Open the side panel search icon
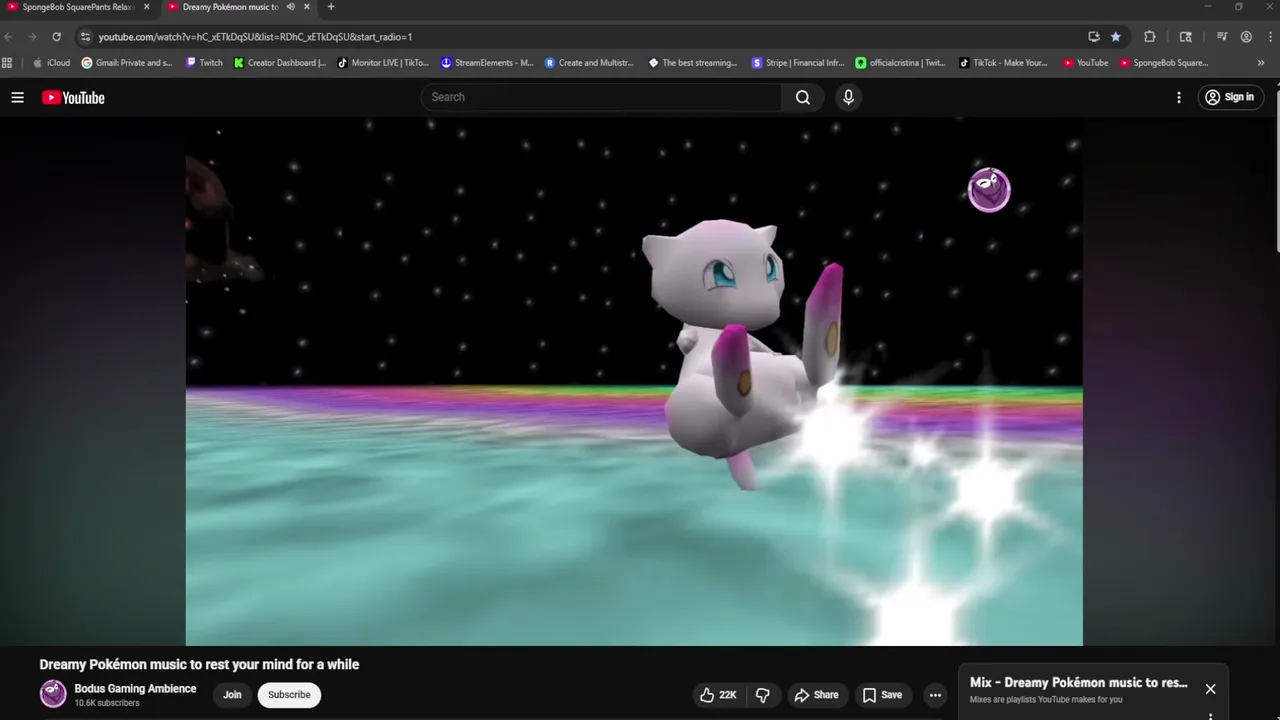The image size is (1280, 720). coord(1186,37)
